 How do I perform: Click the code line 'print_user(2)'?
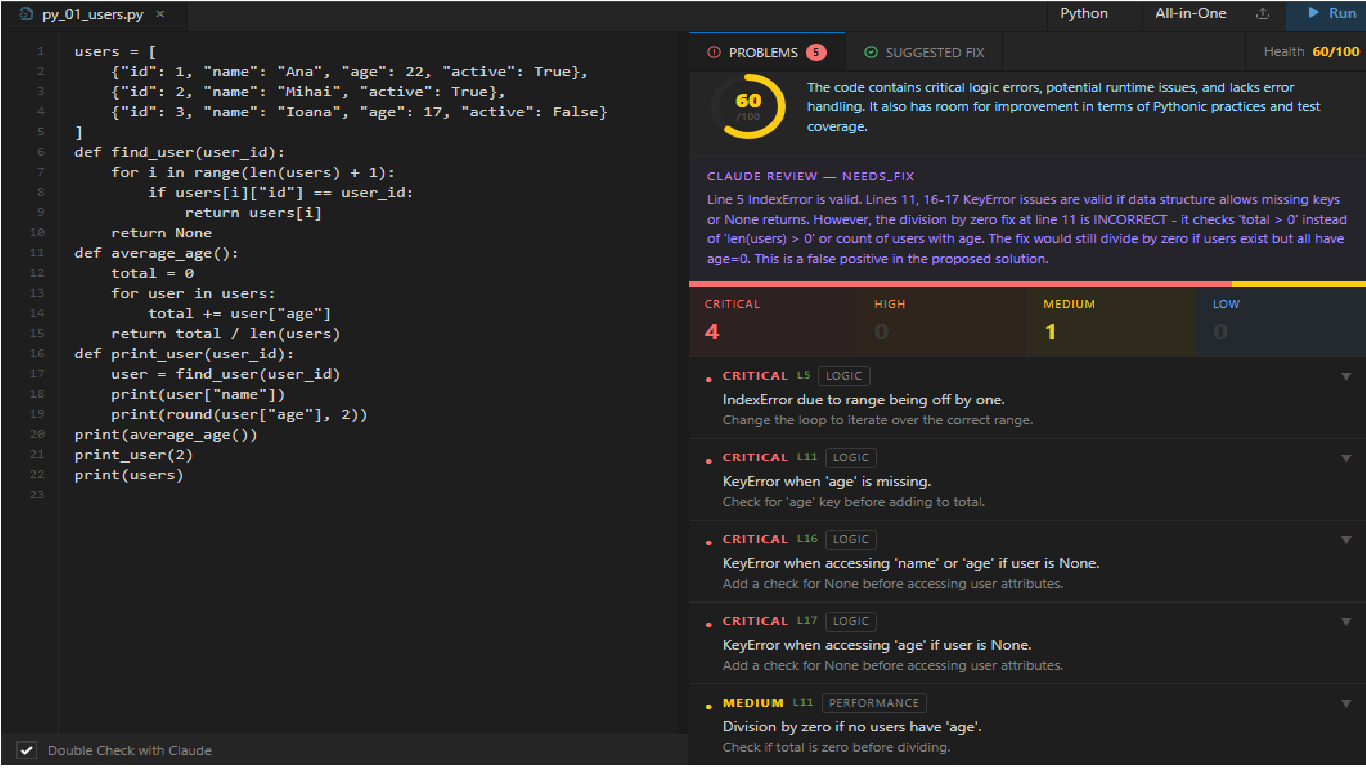(133, 455)
